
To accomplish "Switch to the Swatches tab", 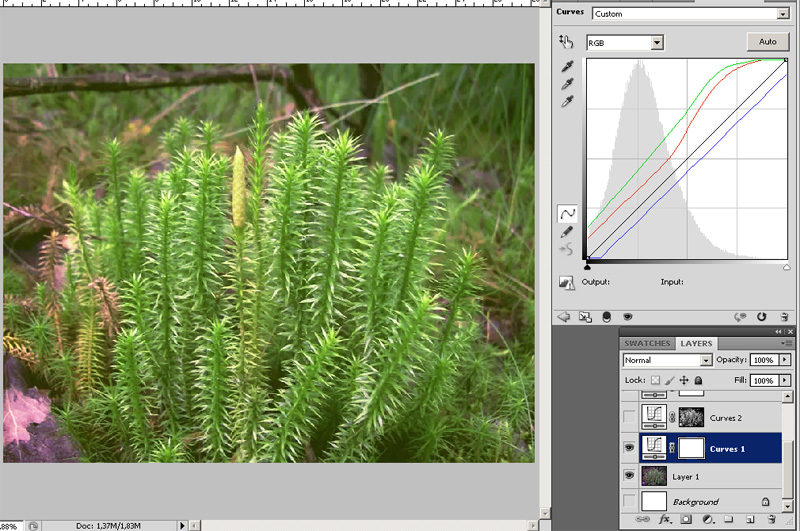I will 647,343.
